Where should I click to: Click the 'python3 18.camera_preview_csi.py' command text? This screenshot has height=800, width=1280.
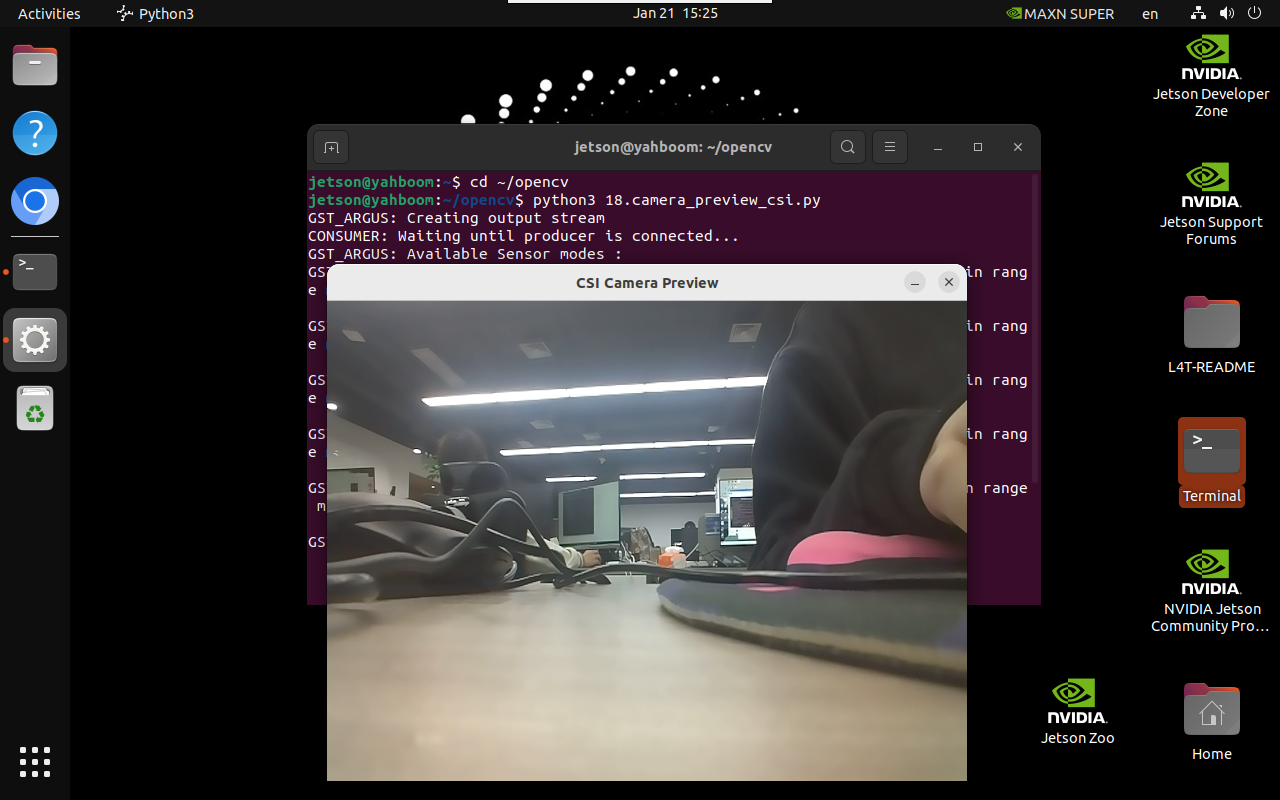click(x=677, y=200)
